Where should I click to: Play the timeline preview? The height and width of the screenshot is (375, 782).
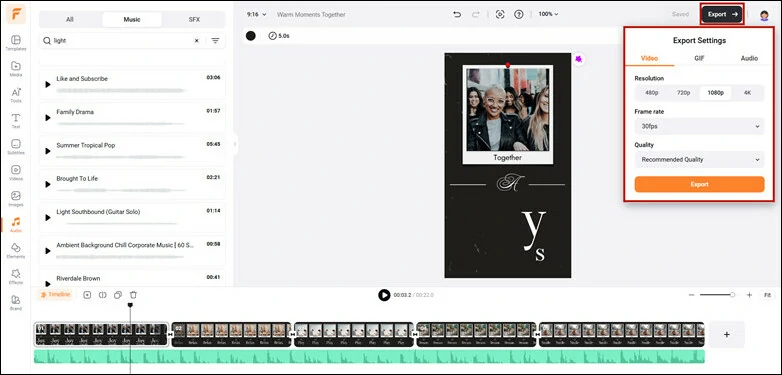[384, 295]
